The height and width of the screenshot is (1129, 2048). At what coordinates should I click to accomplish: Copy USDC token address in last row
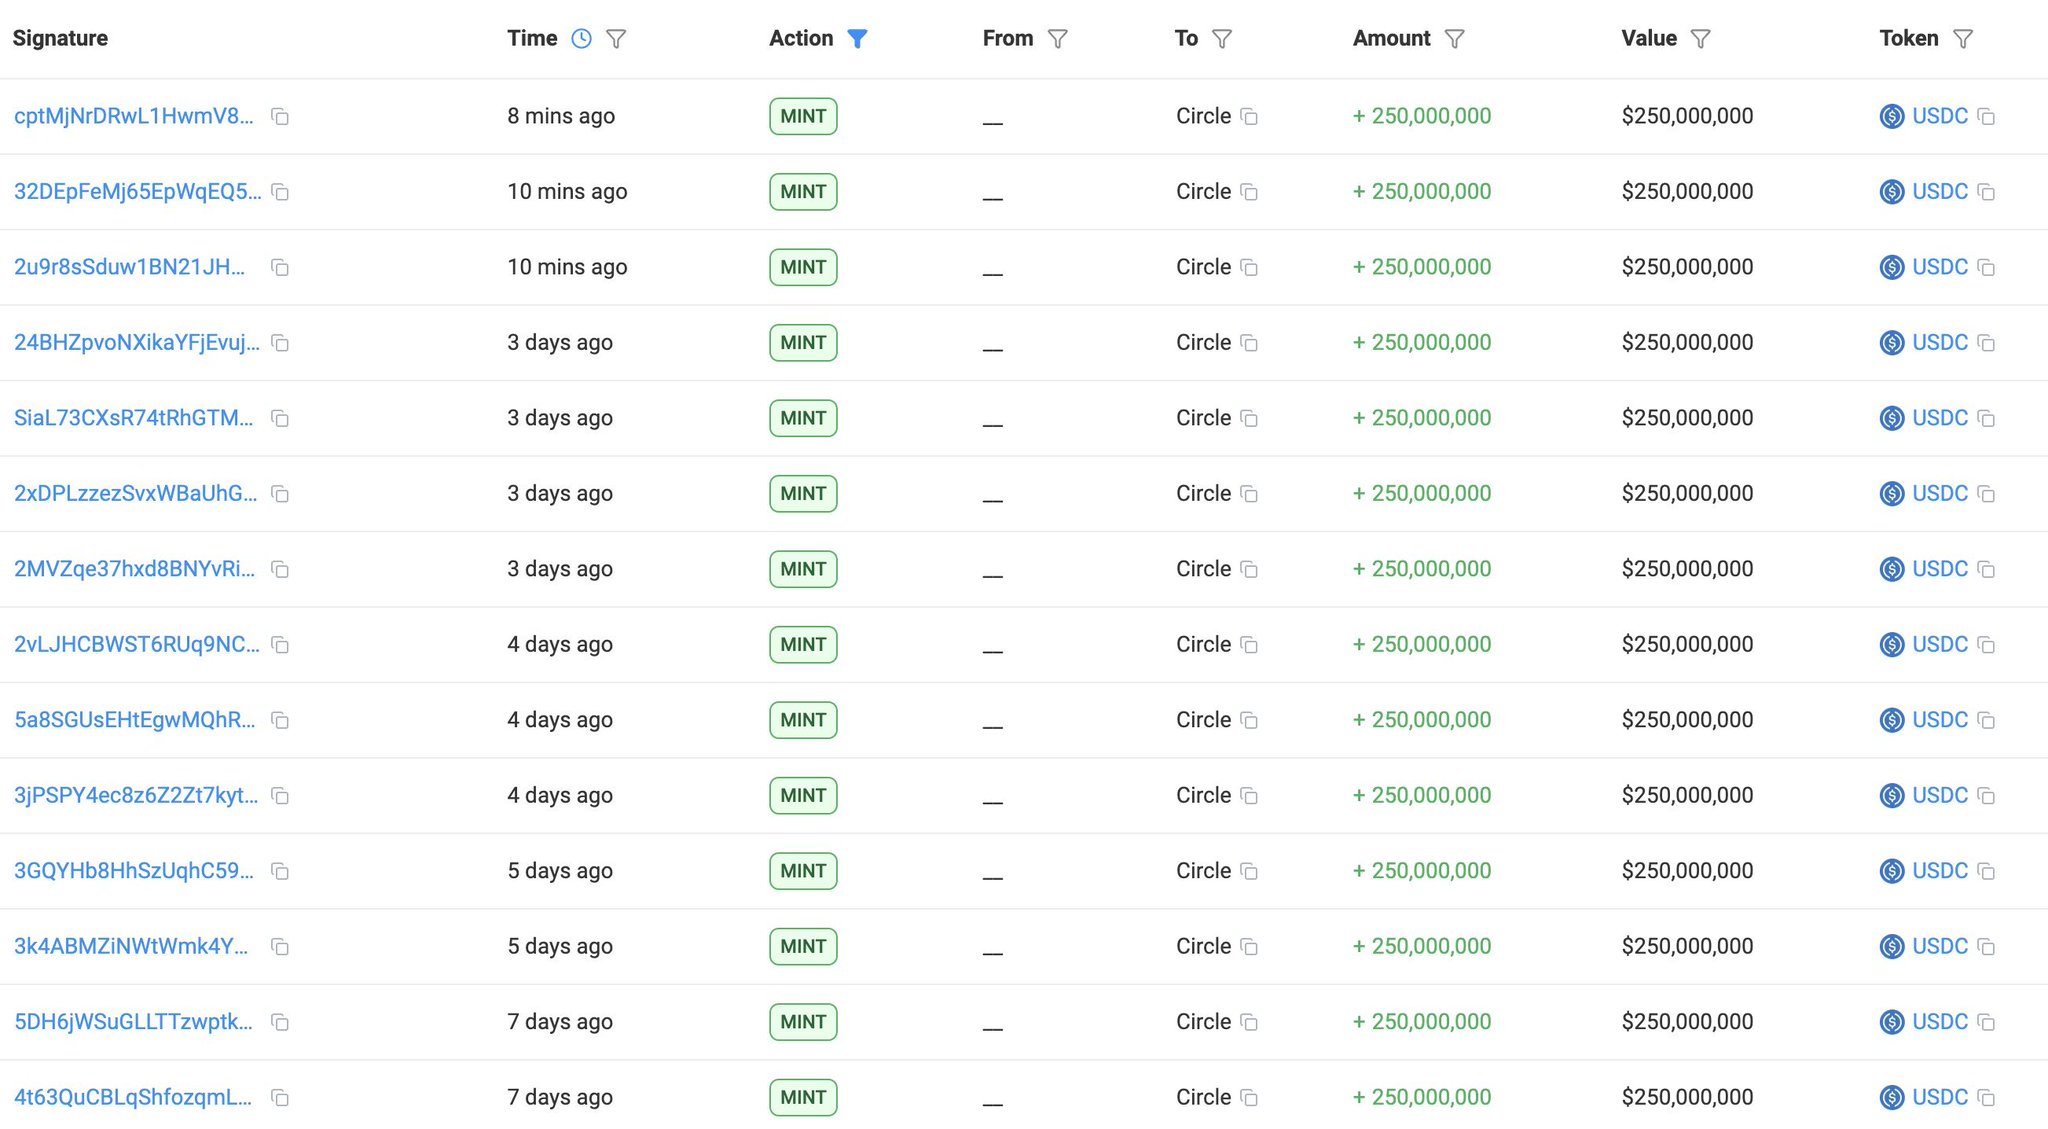pos(1986,1098)
